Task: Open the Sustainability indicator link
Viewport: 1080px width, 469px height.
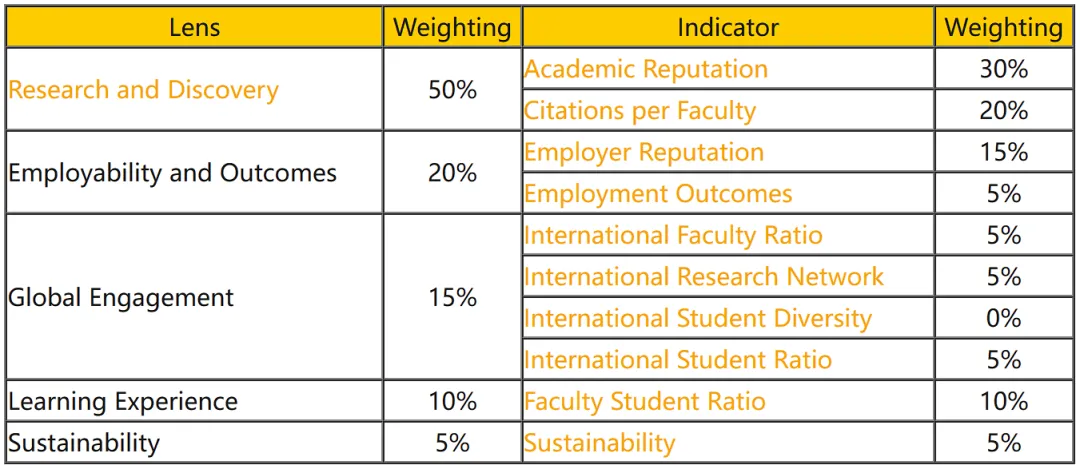Action: pos(600,442)
